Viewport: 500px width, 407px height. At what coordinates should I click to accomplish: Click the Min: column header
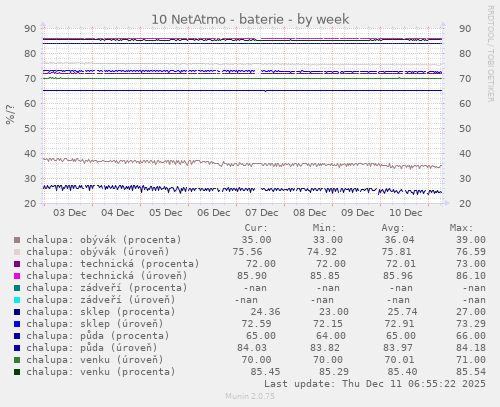(x=324, y=228)
